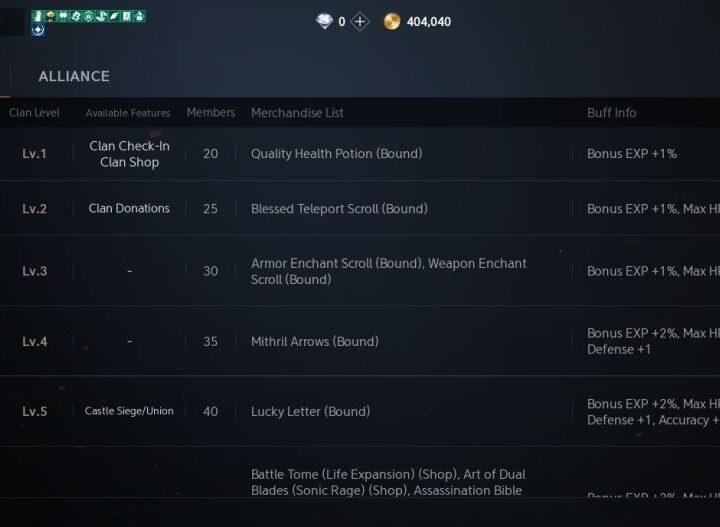Select the blue buff icon under green buffs
This screenshot has width=720, height=527.
[x=38, y=30]
